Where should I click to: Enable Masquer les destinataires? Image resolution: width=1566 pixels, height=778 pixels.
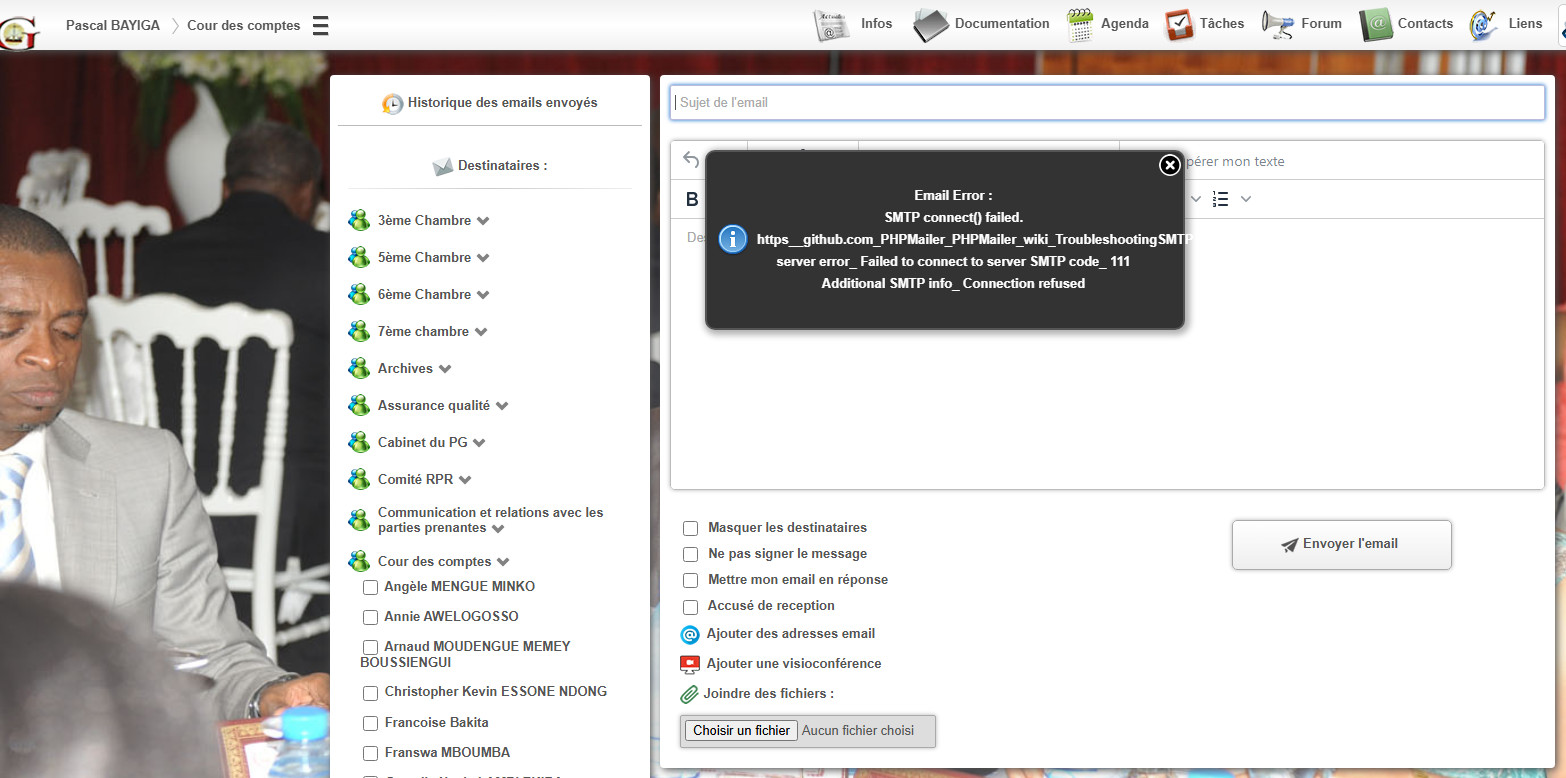[690, 527]
